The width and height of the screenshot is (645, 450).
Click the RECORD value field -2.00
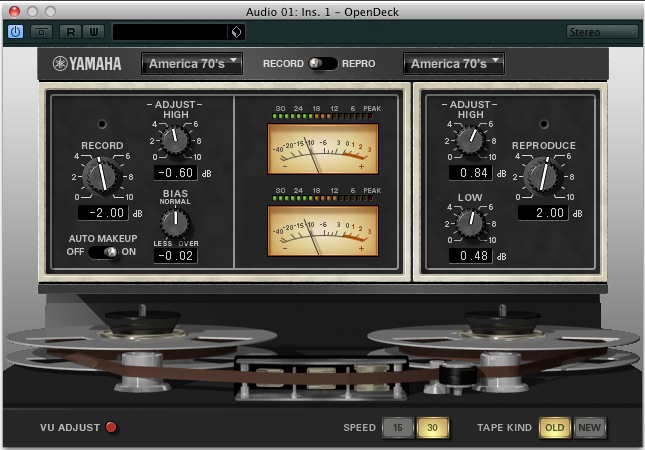(x=103, y=213)
